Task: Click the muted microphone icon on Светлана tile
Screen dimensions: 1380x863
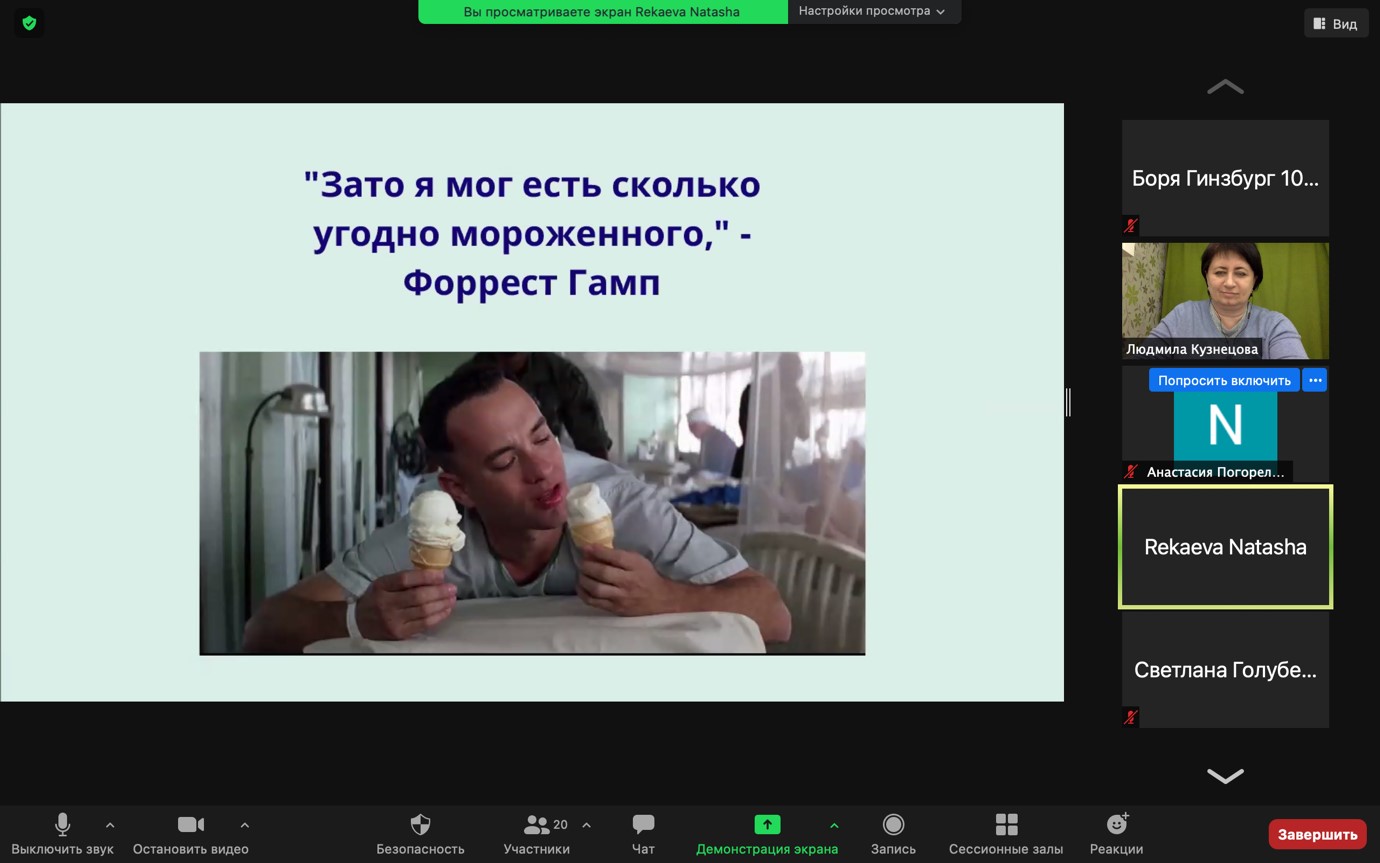Action: pyautogui.click(x=1131, y=717)
